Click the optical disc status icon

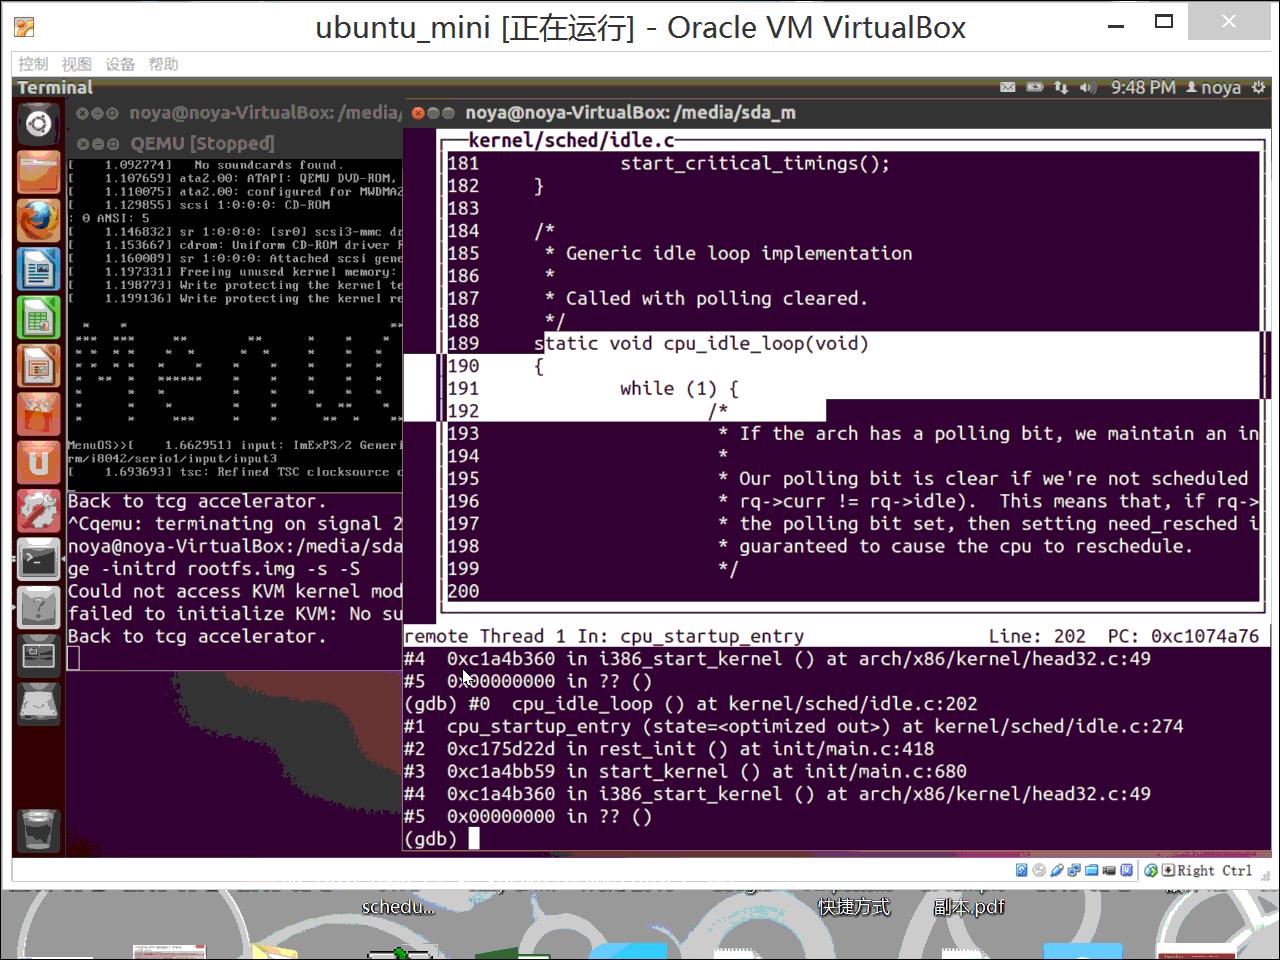point(1038,870)
